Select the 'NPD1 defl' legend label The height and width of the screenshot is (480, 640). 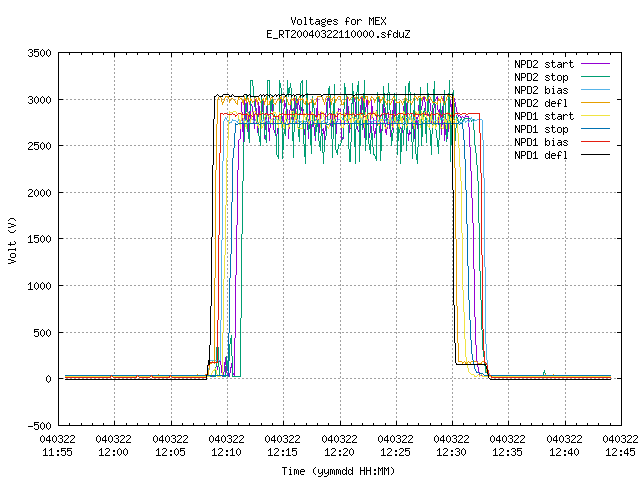pos(541,156)
